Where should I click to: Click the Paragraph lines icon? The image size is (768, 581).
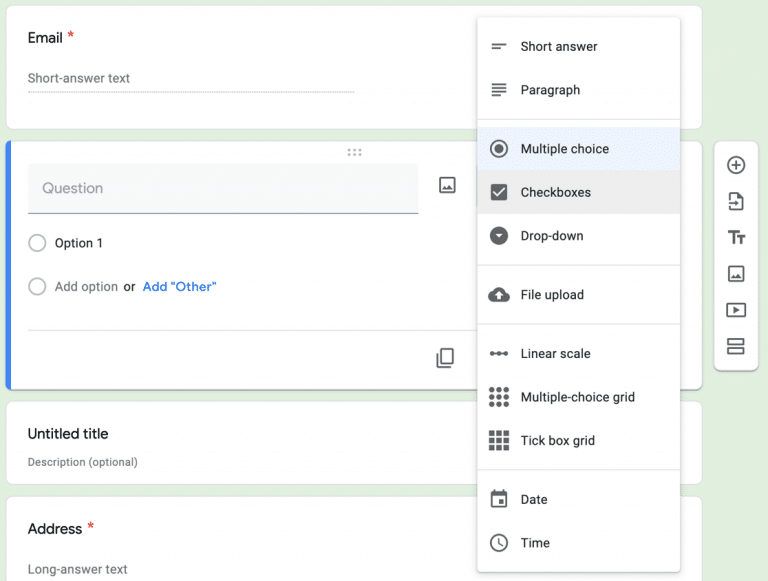click(499, 90)
